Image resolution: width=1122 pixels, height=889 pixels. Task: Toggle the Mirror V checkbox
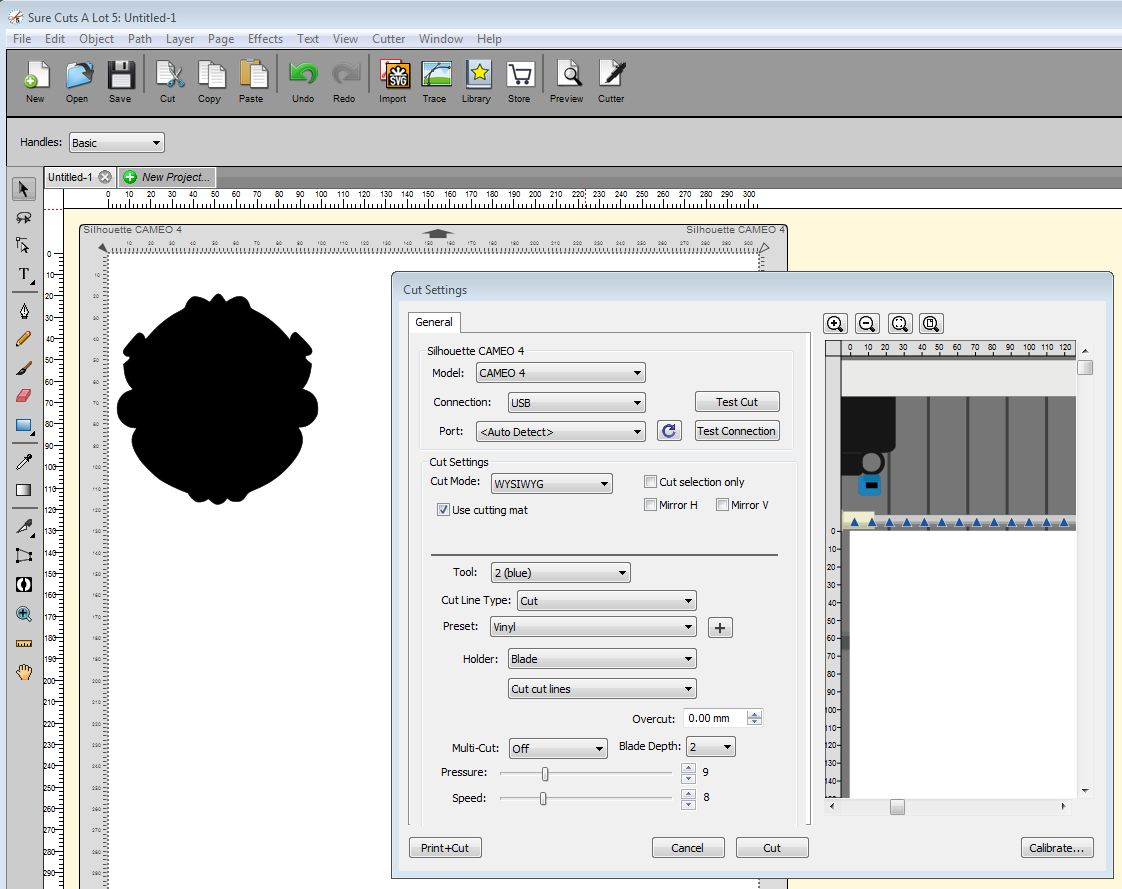(723, 505)
